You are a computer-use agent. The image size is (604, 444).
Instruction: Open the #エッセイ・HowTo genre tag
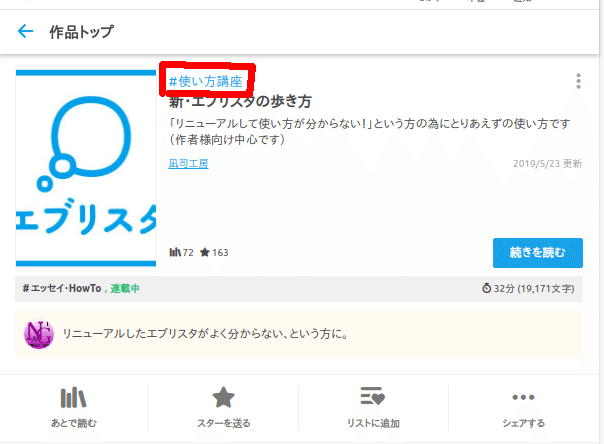62,288
